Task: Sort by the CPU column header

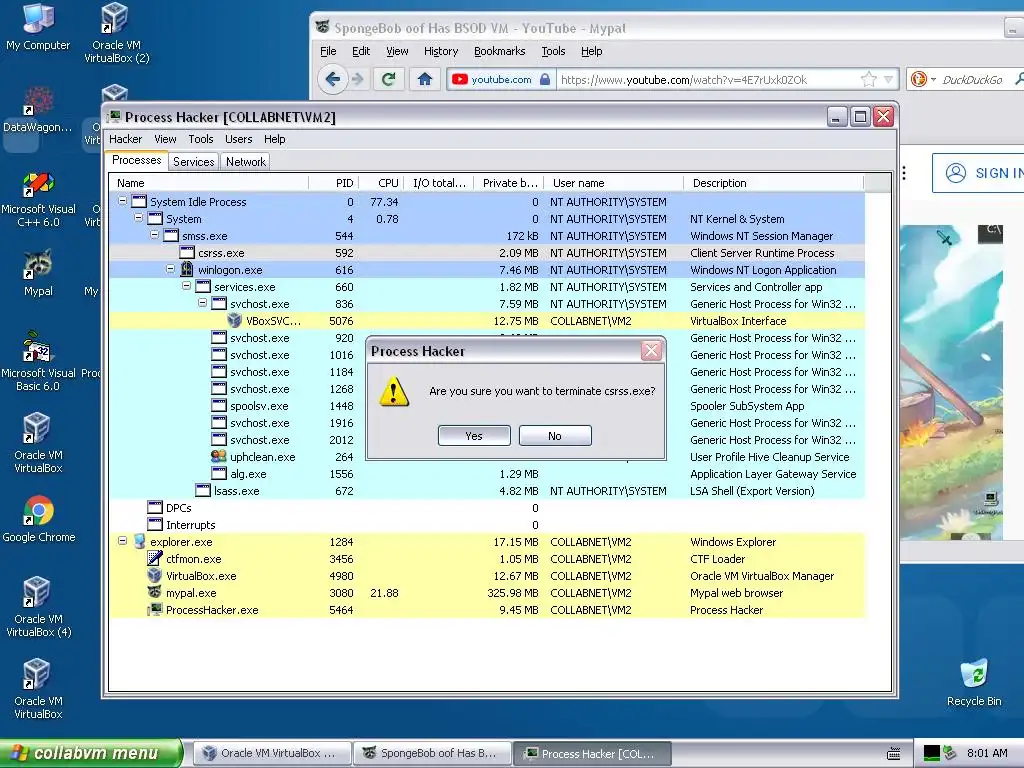Action: click(x=381, y=183)
